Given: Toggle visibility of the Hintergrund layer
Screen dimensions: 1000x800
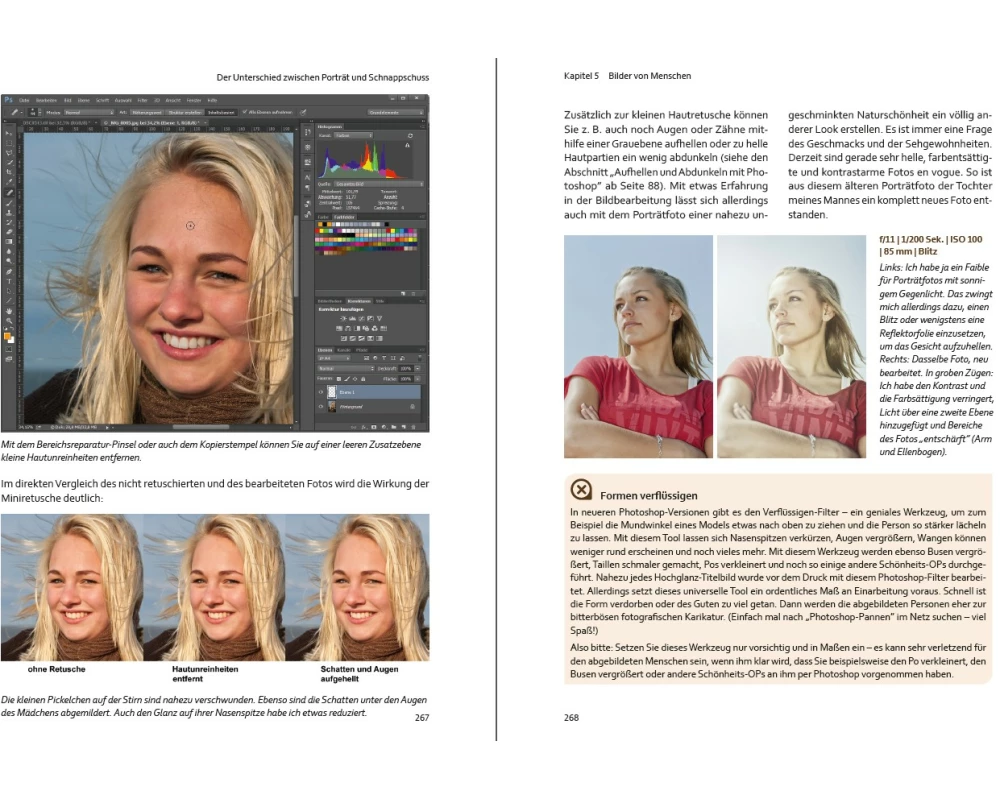Looking at the screenshot, I should tap(322, 408).
